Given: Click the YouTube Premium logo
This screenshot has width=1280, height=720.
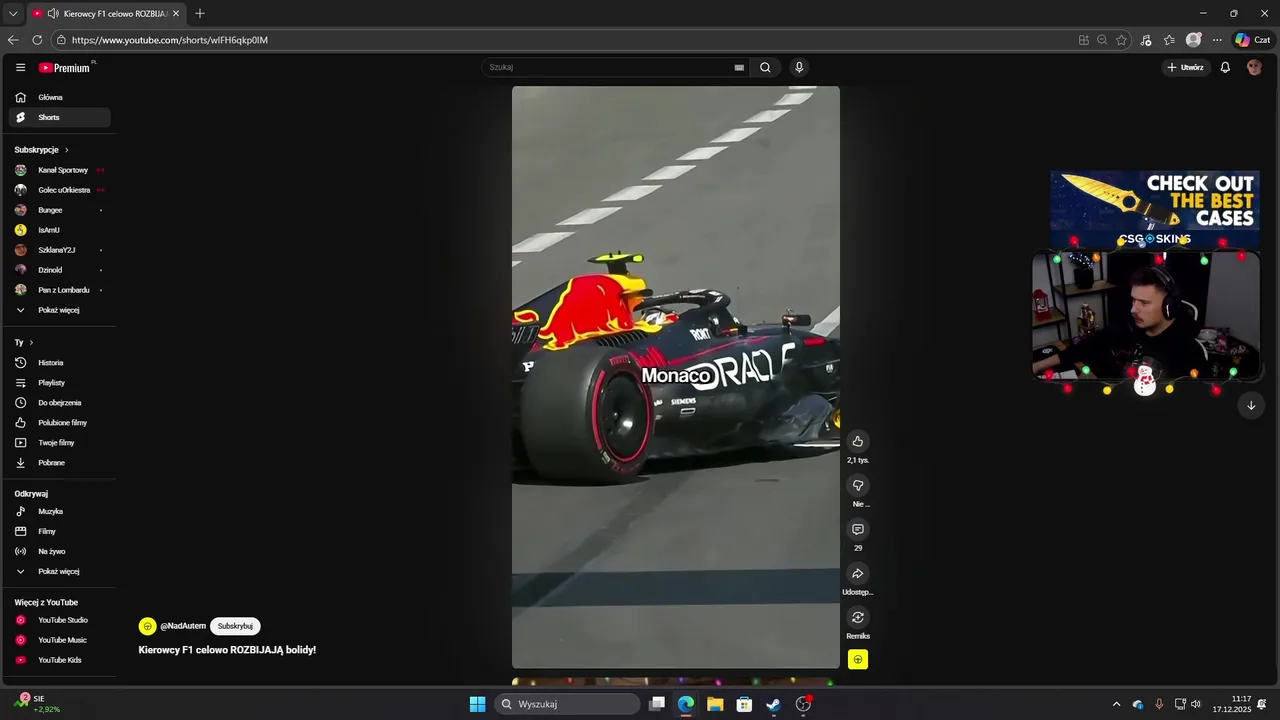Looking at the screenshot, I should click(66, 68).
